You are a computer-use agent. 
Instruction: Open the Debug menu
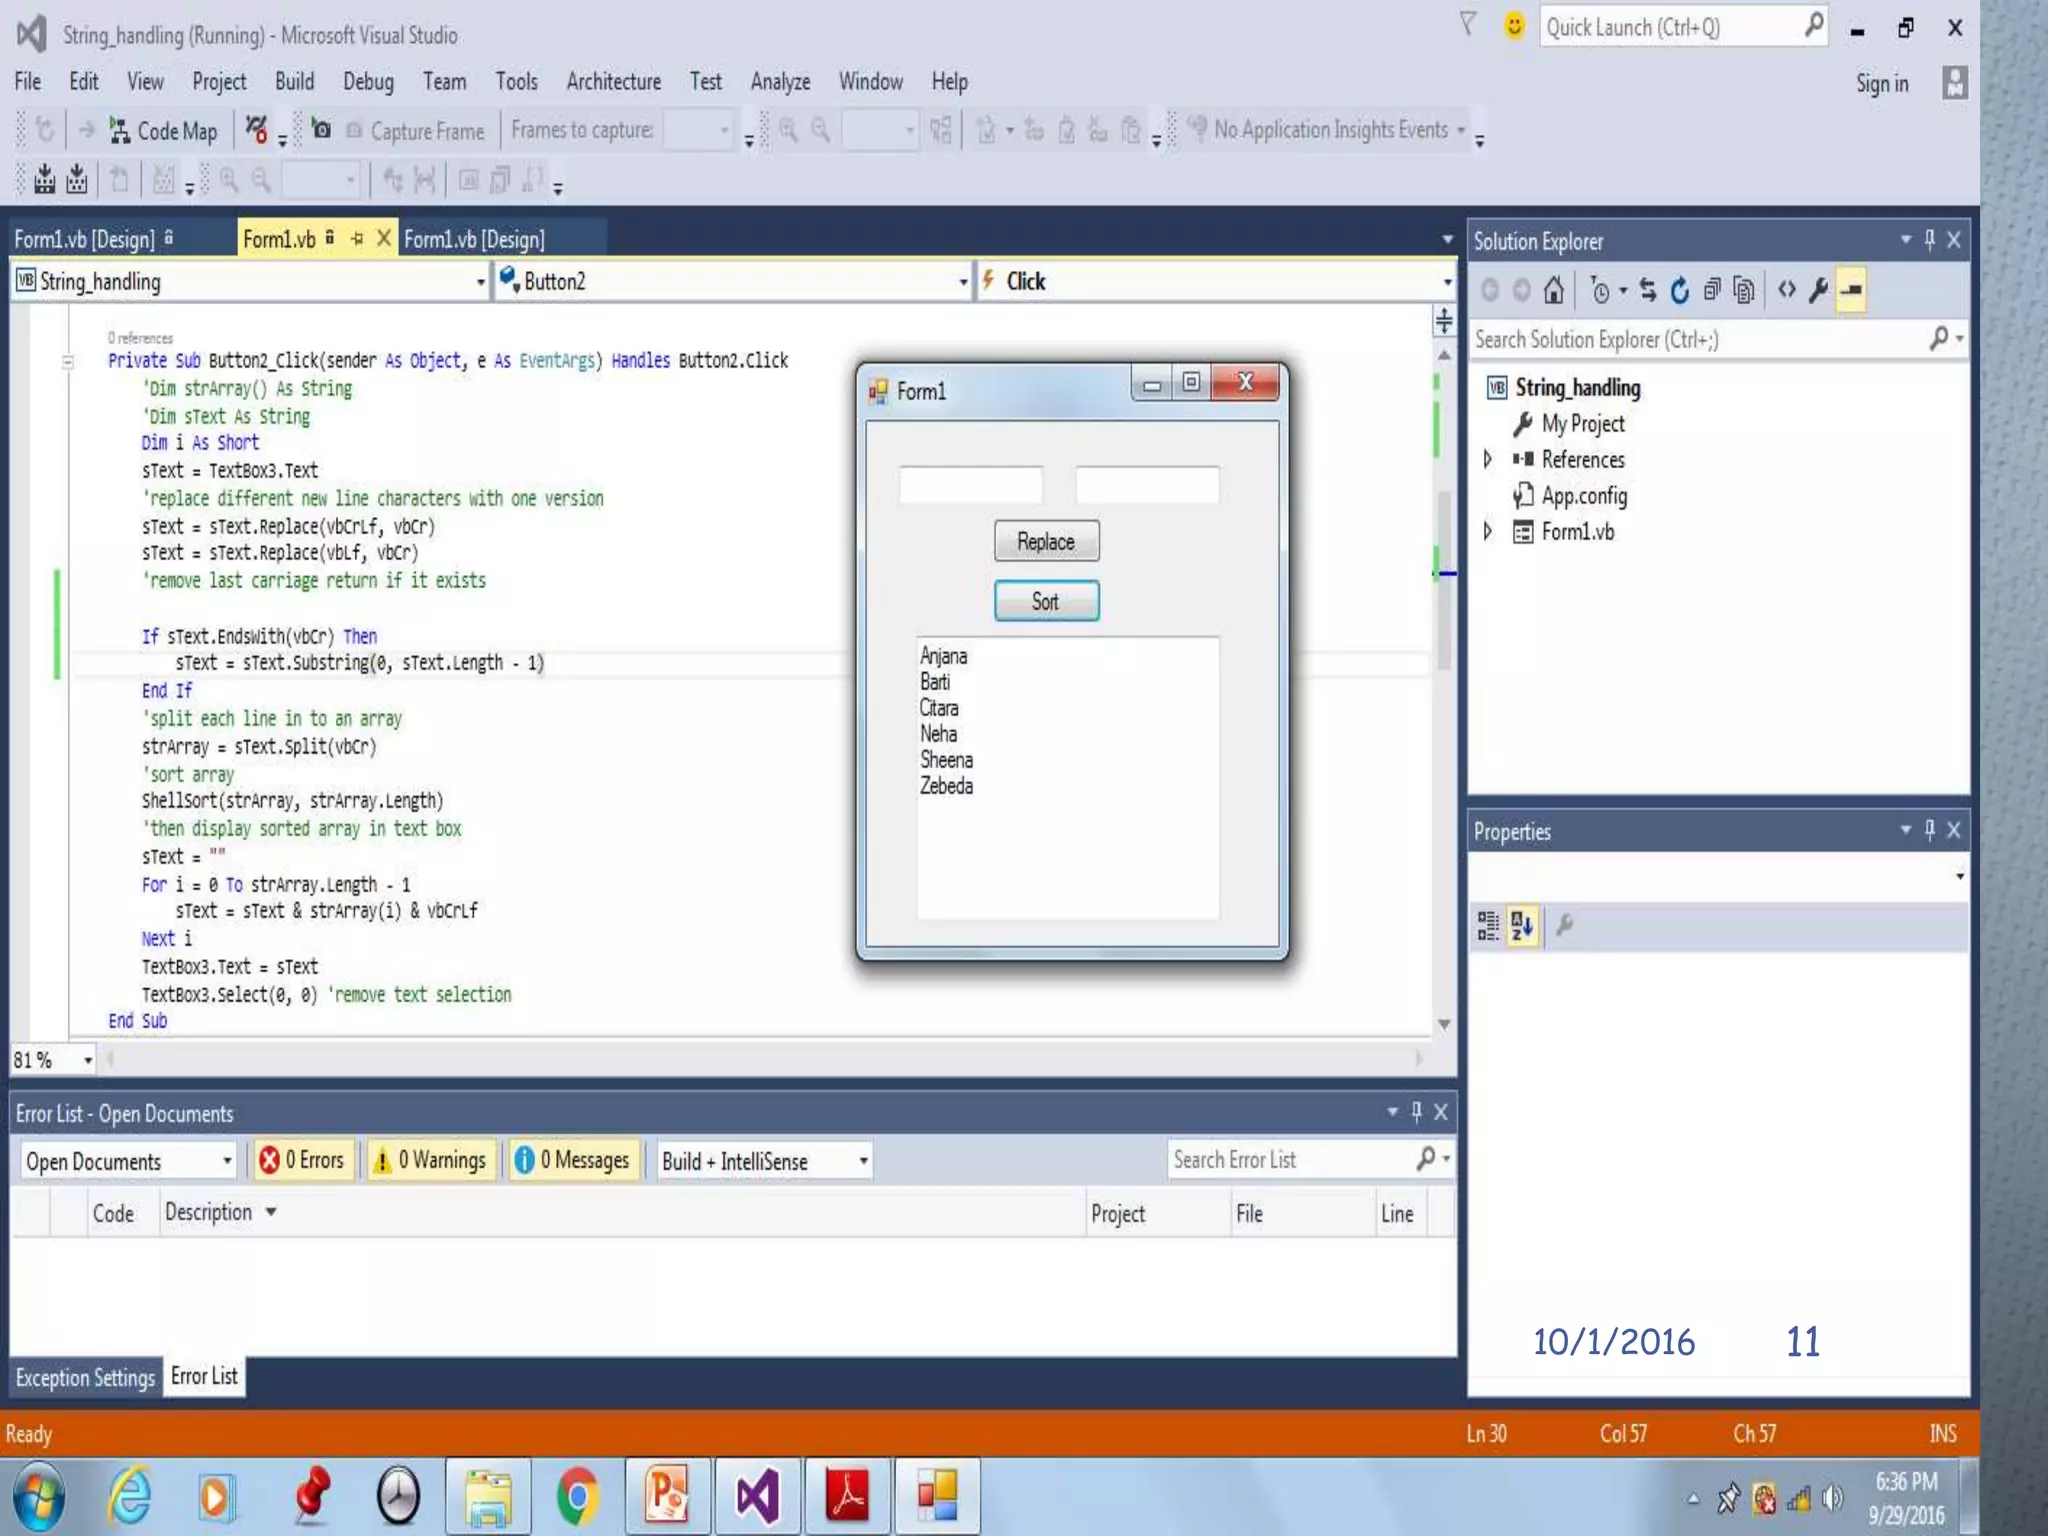pos(368,82)
